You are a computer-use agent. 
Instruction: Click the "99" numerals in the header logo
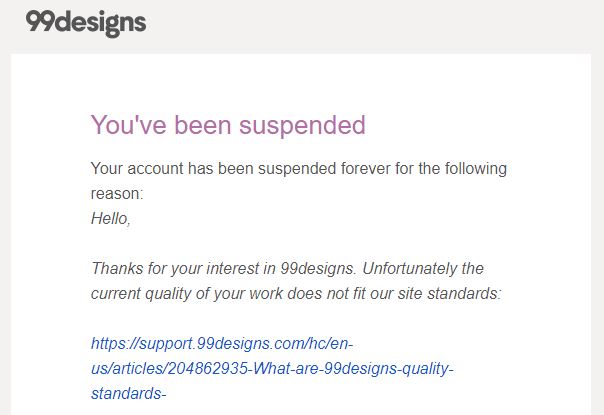point(40,21)
